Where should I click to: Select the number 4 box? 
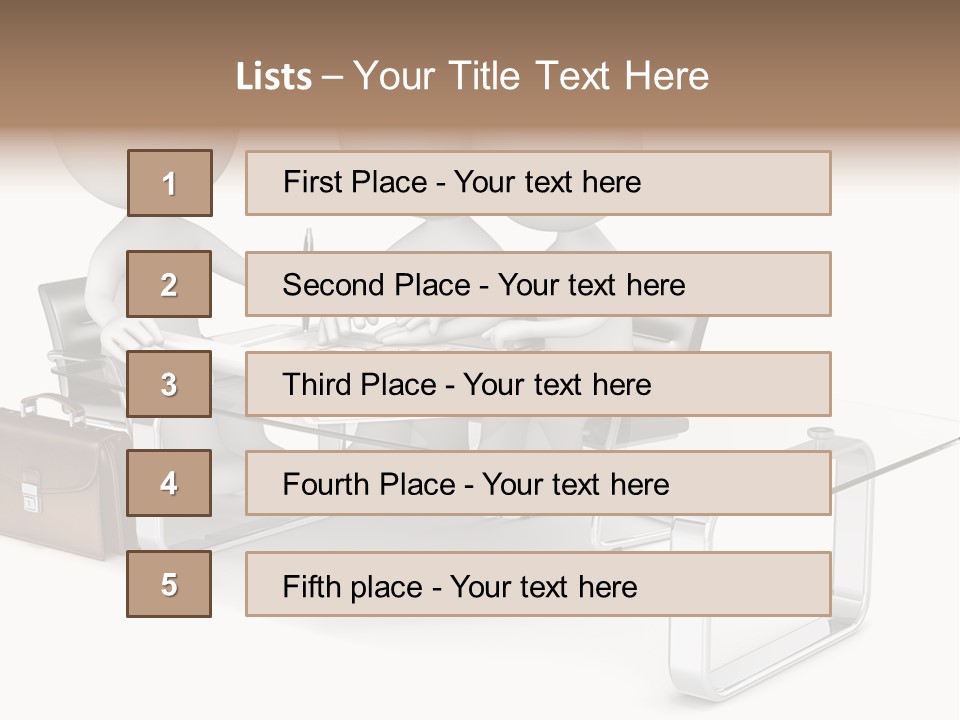point(169,483)
